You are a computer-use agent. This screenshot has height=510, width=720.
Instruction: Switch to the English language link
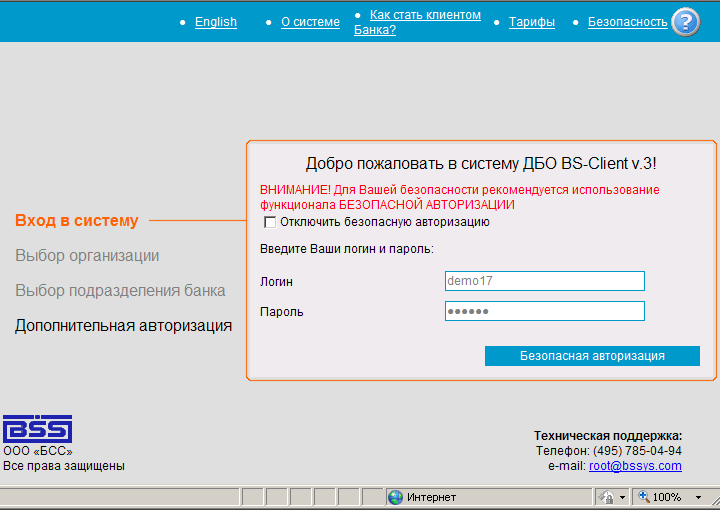point(216,22)
